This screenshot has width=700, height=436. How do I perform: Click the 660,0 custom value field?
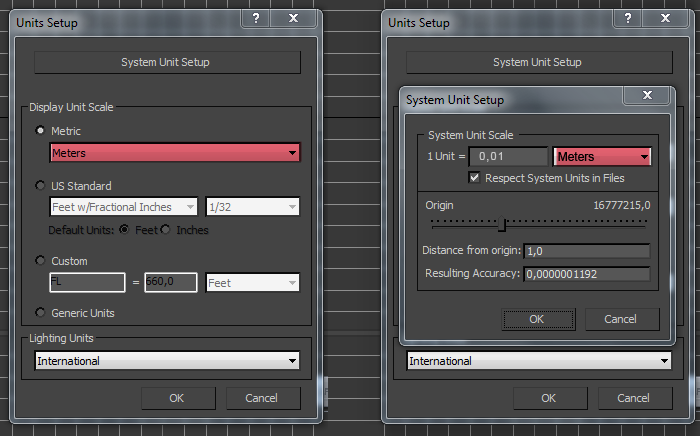click(171, 282)
